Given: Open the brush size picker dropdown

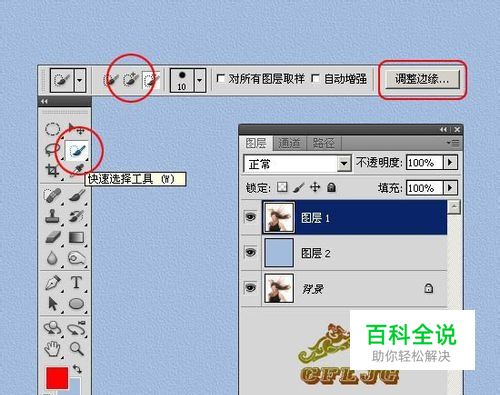Looking at the screenshot, I should click(x=199, y=80).
